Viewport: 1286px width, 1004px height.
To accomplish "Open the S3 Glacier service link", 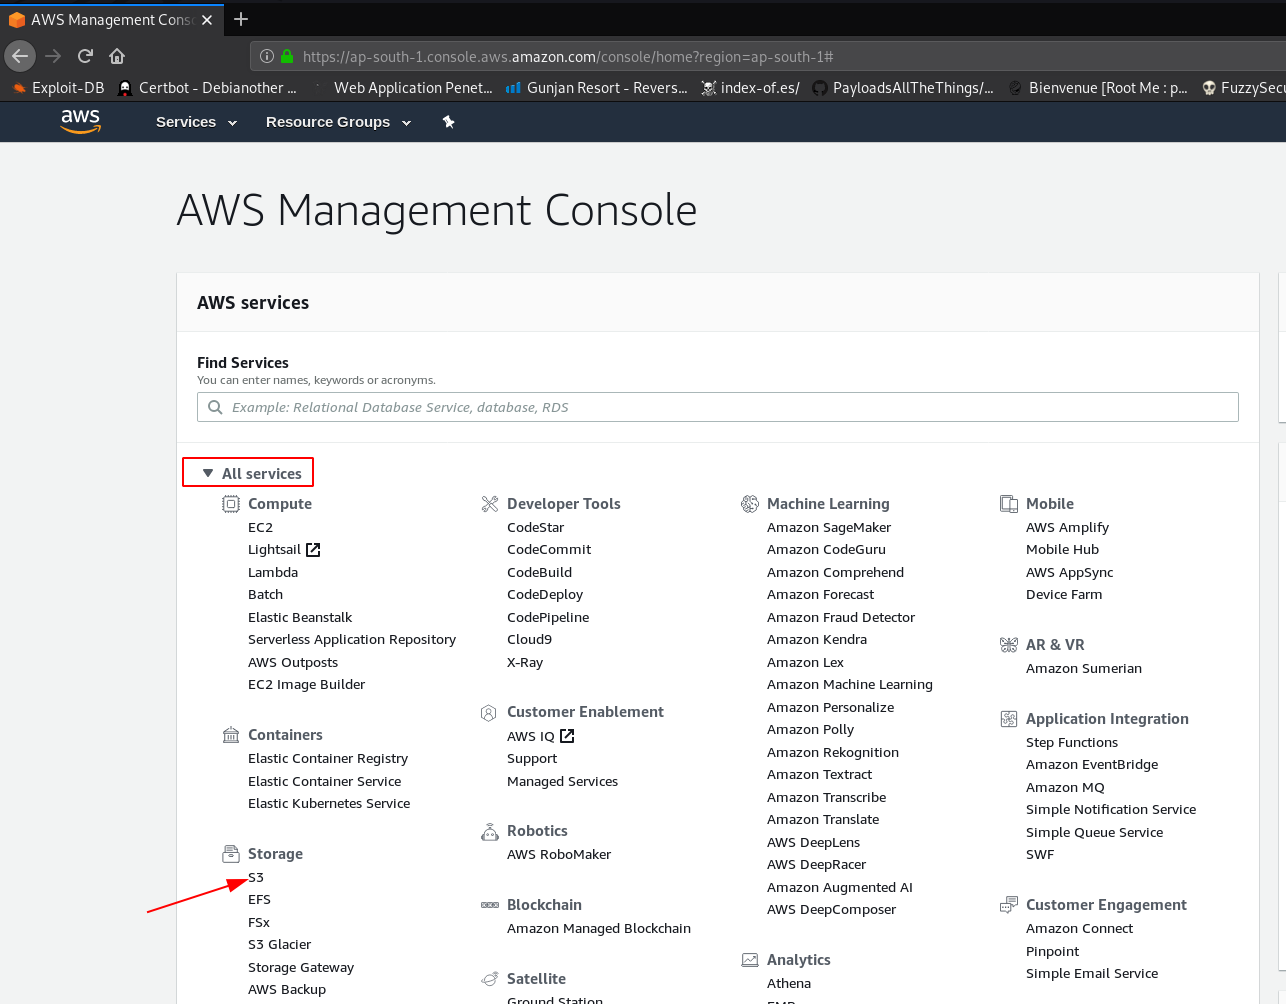I will 280,945.
